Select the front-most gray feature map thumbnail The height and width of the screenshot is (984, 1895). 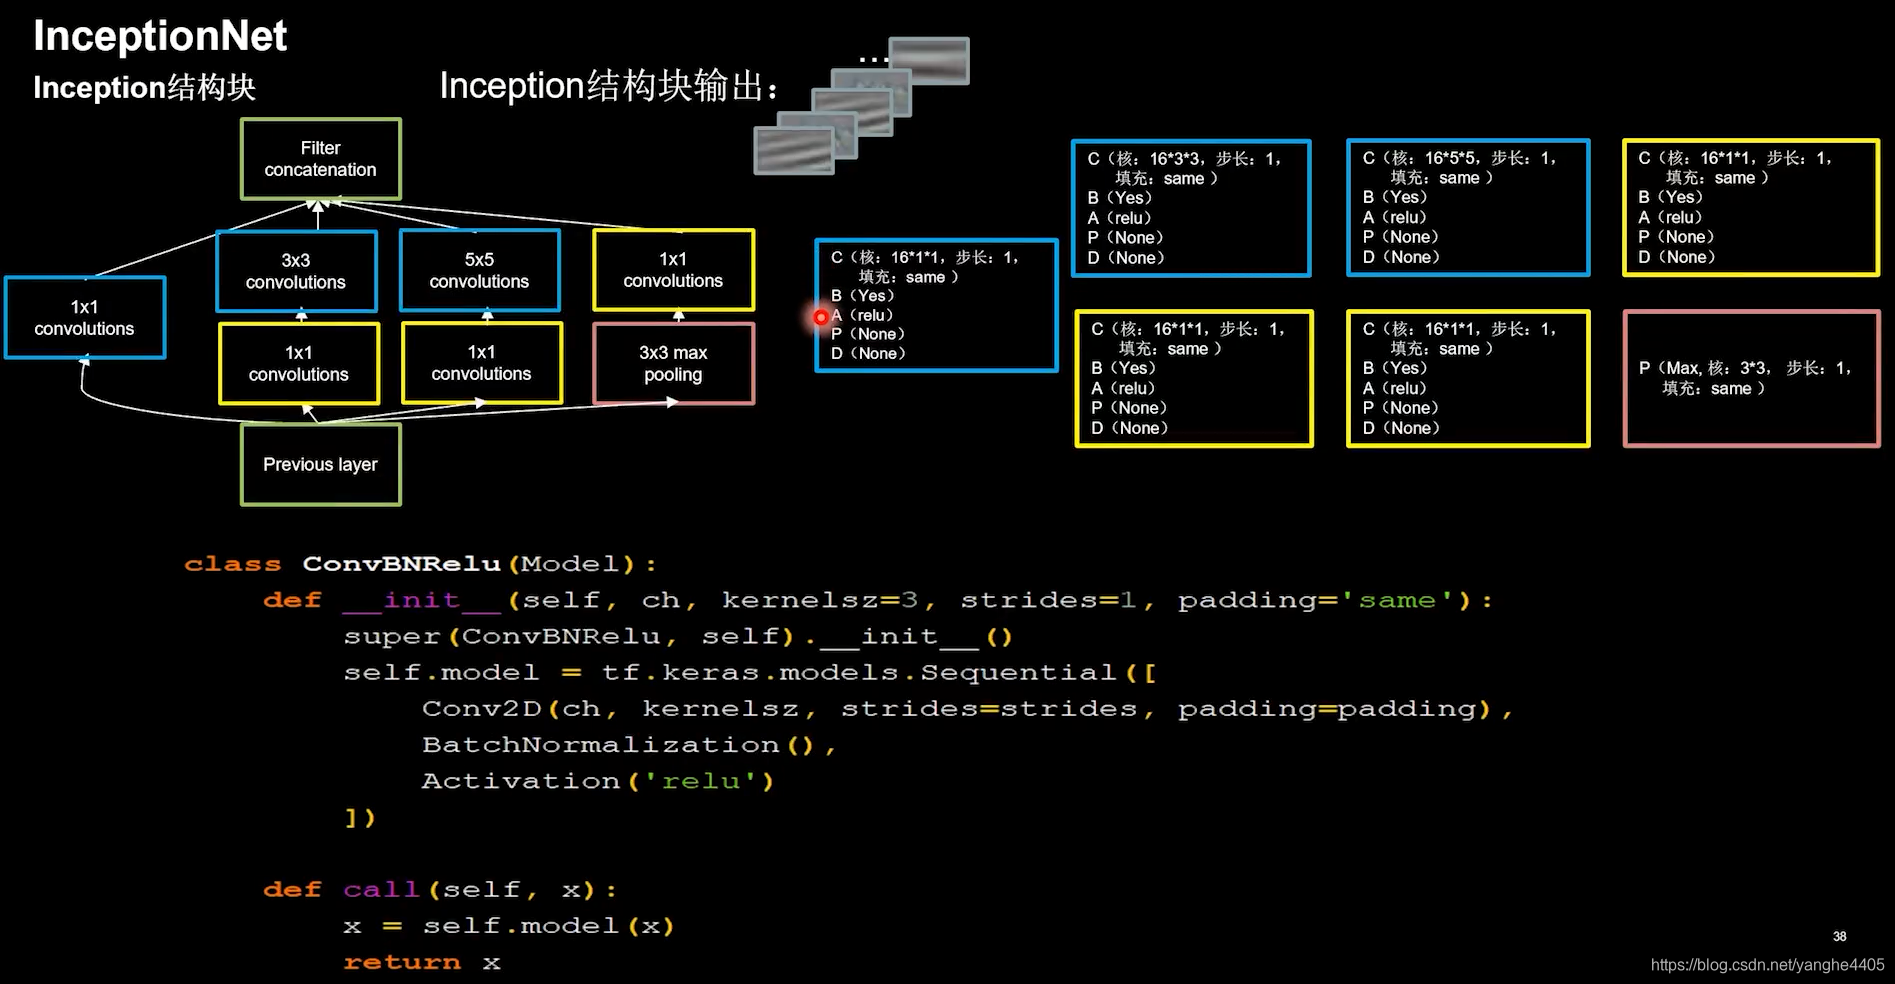(794, 151)
